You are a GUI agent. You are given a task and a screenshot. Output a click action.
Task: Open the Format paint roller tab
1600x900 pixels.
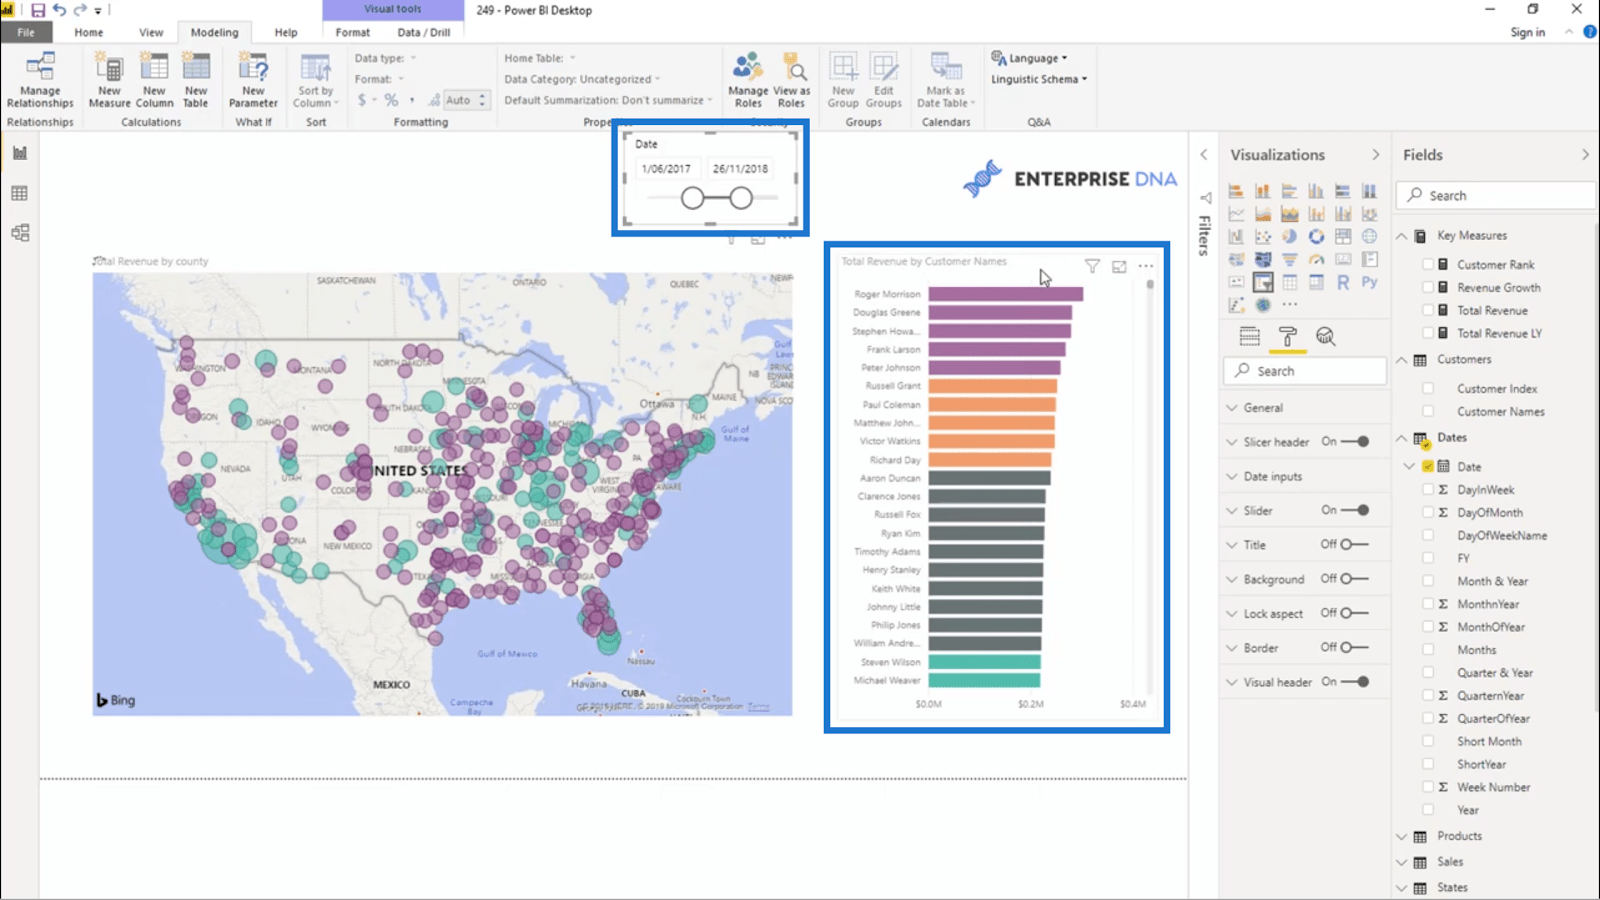pyautogui.click(x=1287, y=336)
